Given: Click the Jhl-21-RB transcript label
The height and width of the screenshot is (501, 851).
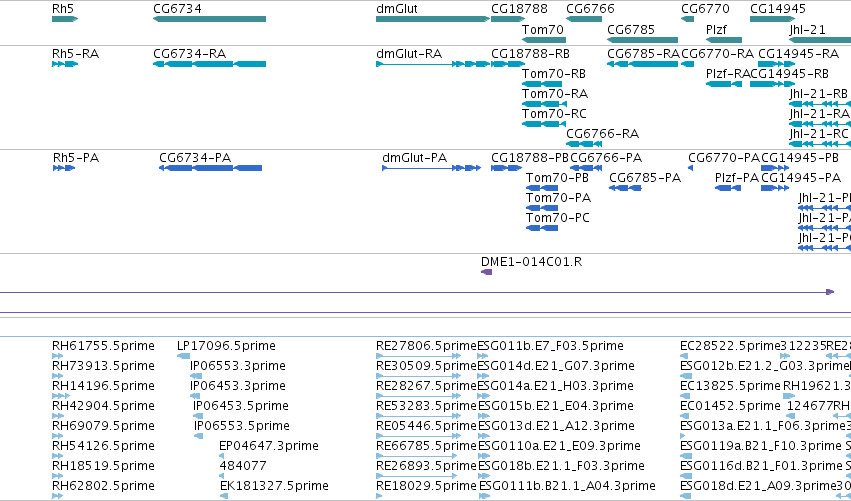Looking at the screenshot, I should point(818,94).
